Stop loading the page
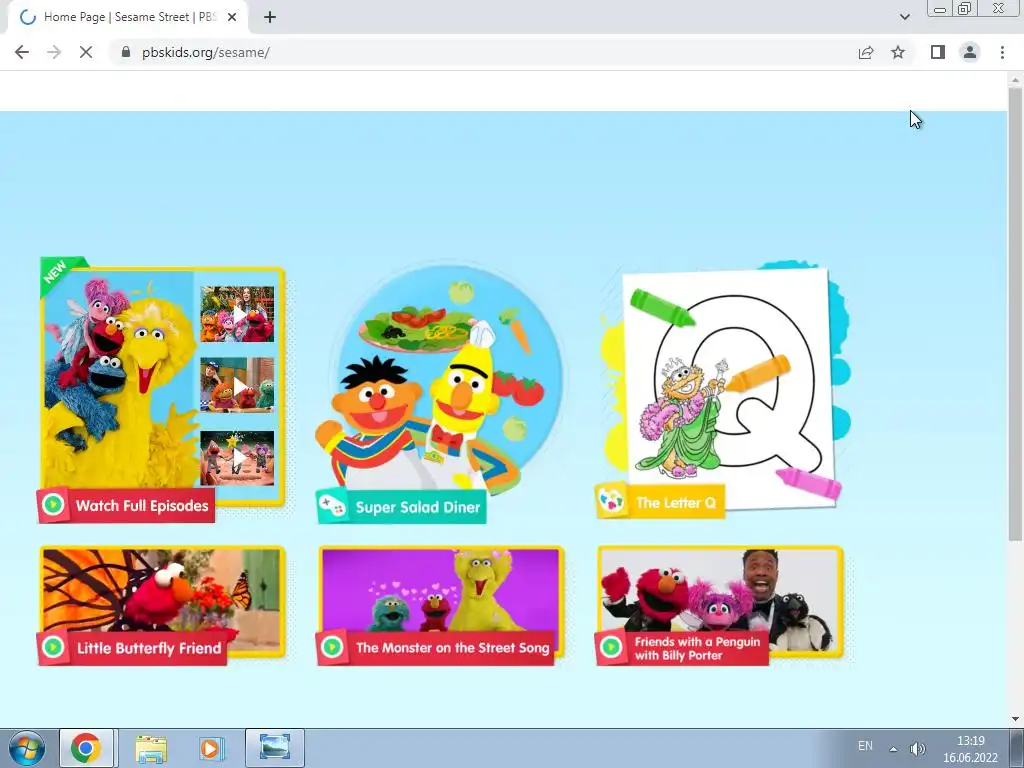1024x768 pixels. point(86,52)
